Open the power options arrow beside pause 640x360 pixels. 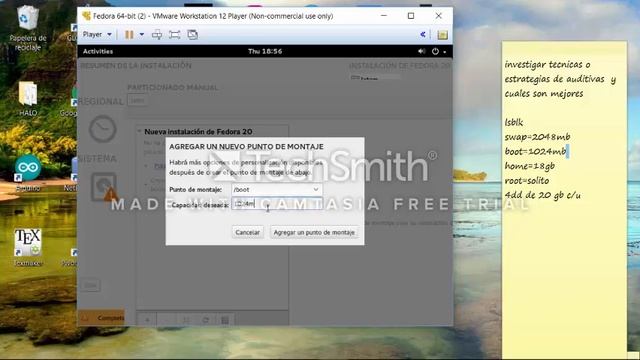(x=142, y=35)
